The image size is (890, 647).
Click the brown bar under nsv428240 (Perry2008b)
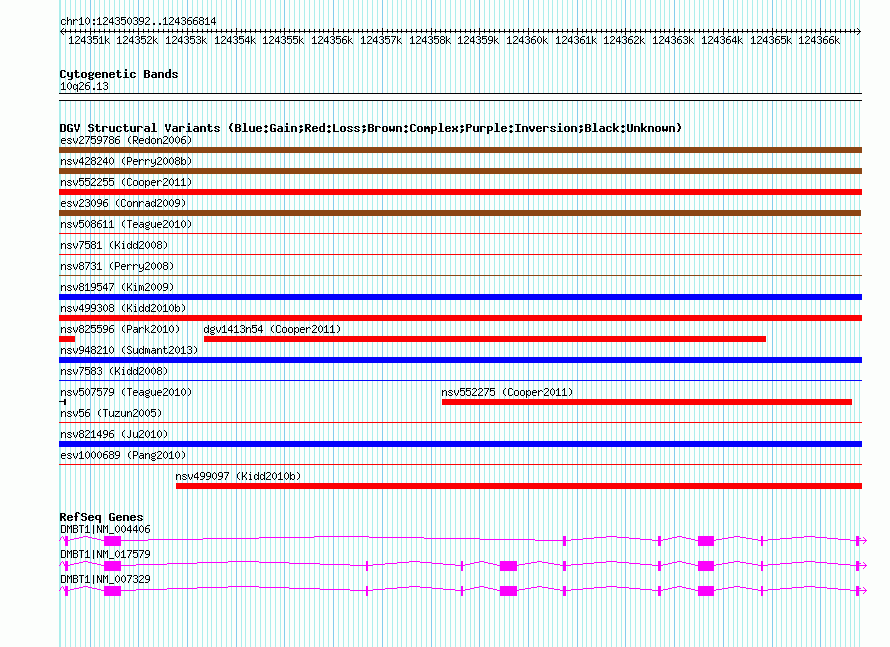(460, 171)
